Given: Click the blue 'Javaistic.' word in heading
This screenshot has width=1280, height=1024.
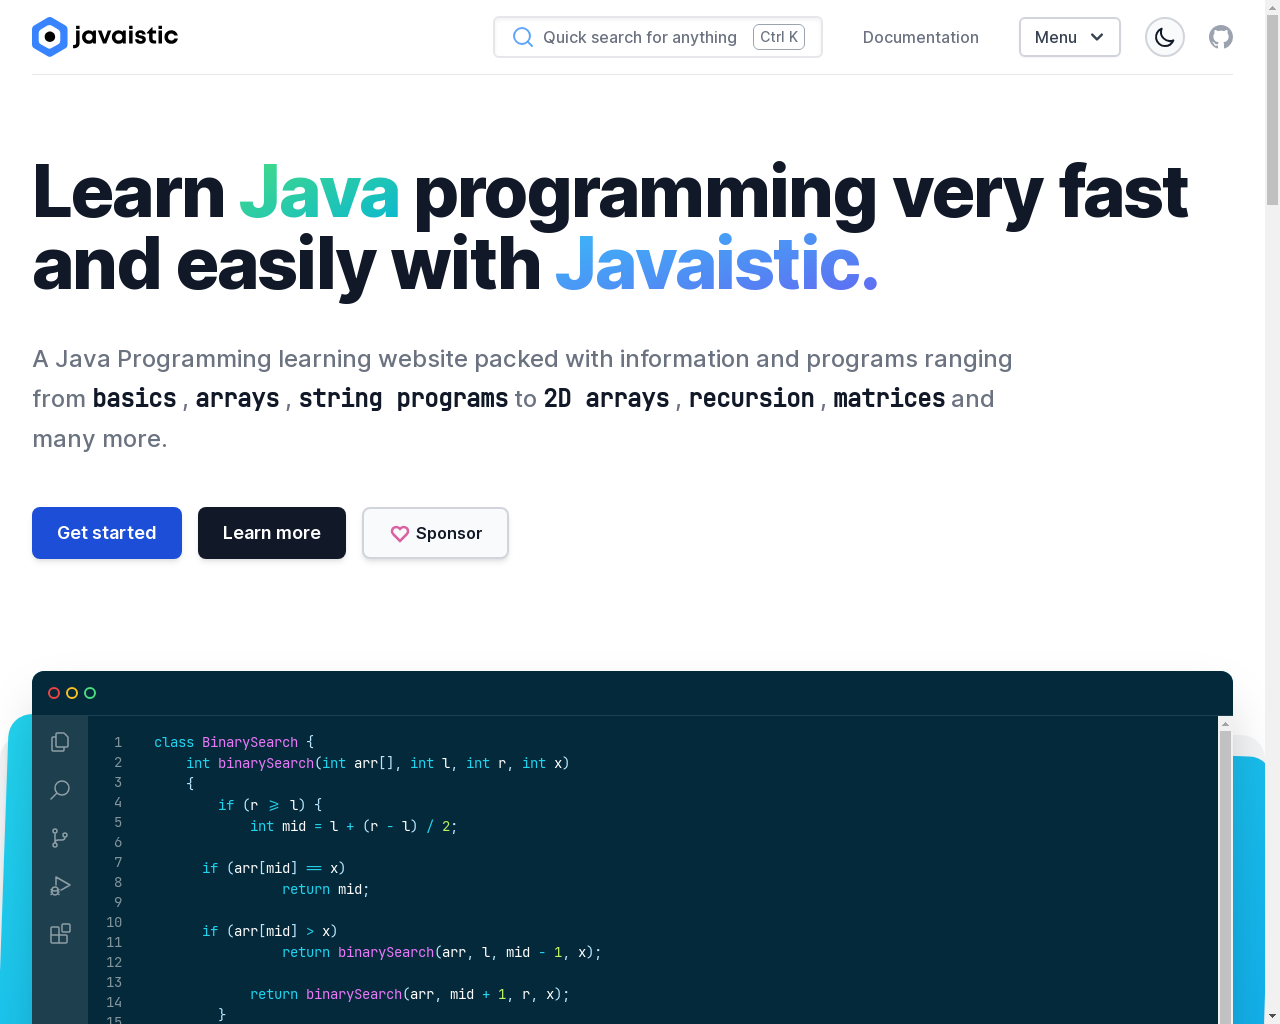Looking at the screenshot, I should 716,265.
